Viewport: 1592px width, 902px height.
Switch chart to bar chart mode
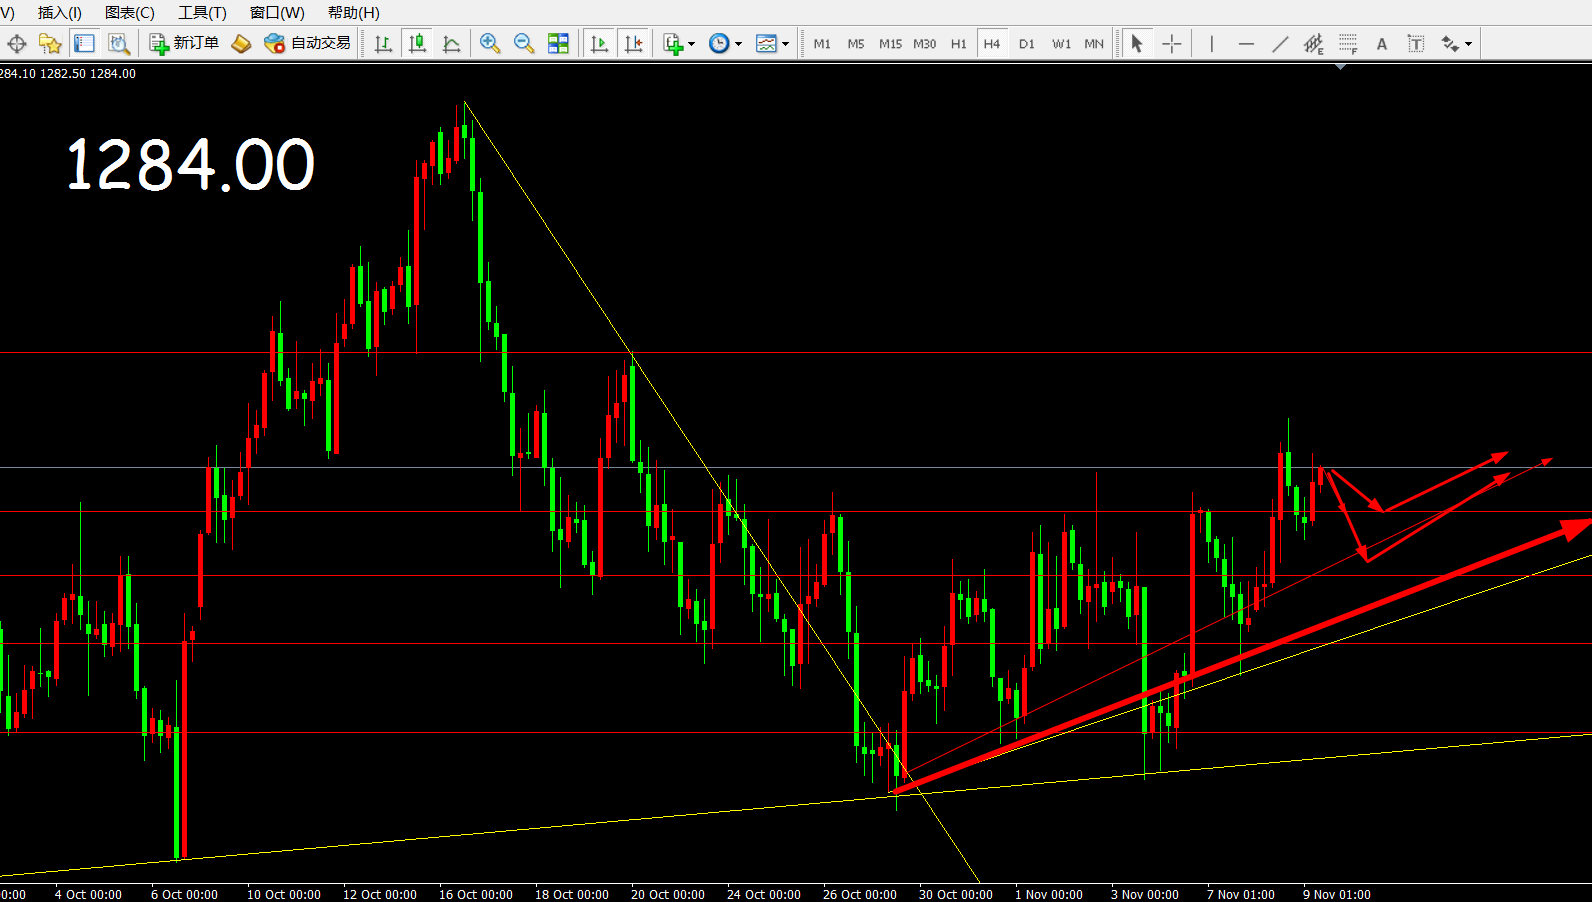[x=383, y=43]
